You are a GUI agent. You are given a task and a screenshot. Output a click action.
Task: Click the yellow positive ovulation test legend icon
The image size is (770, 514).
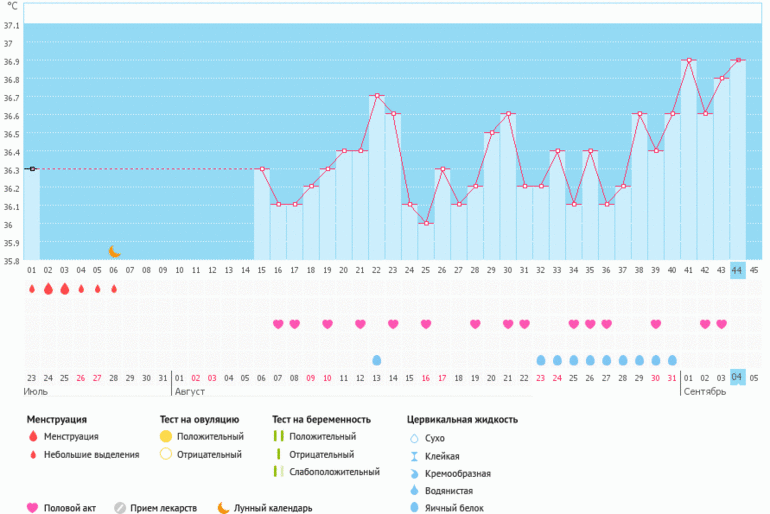165,437
